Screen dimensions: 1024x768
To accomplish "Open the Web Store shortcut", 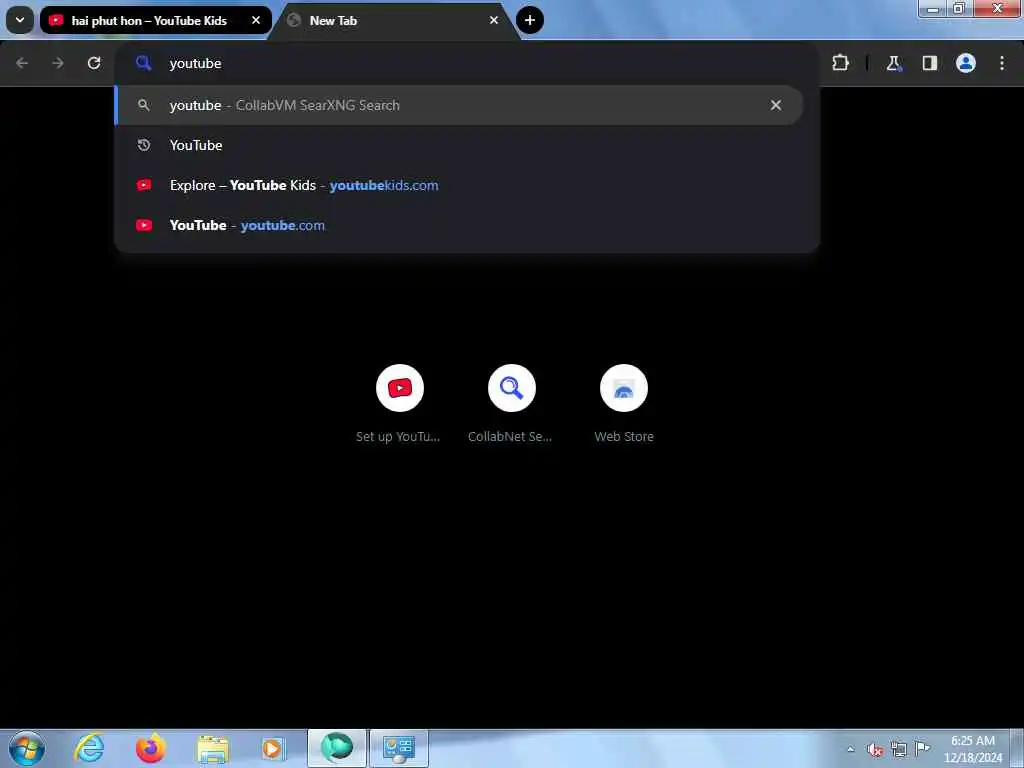I will click(x=624, y=404).
